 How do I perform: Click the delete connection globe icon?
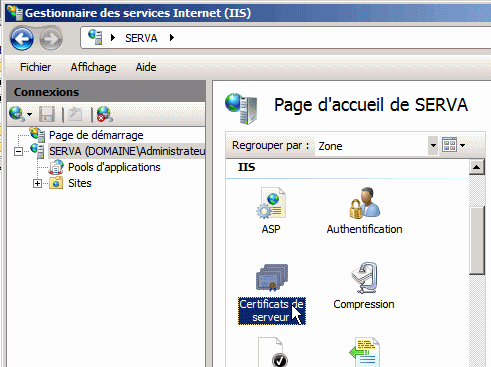click(105, 114)
